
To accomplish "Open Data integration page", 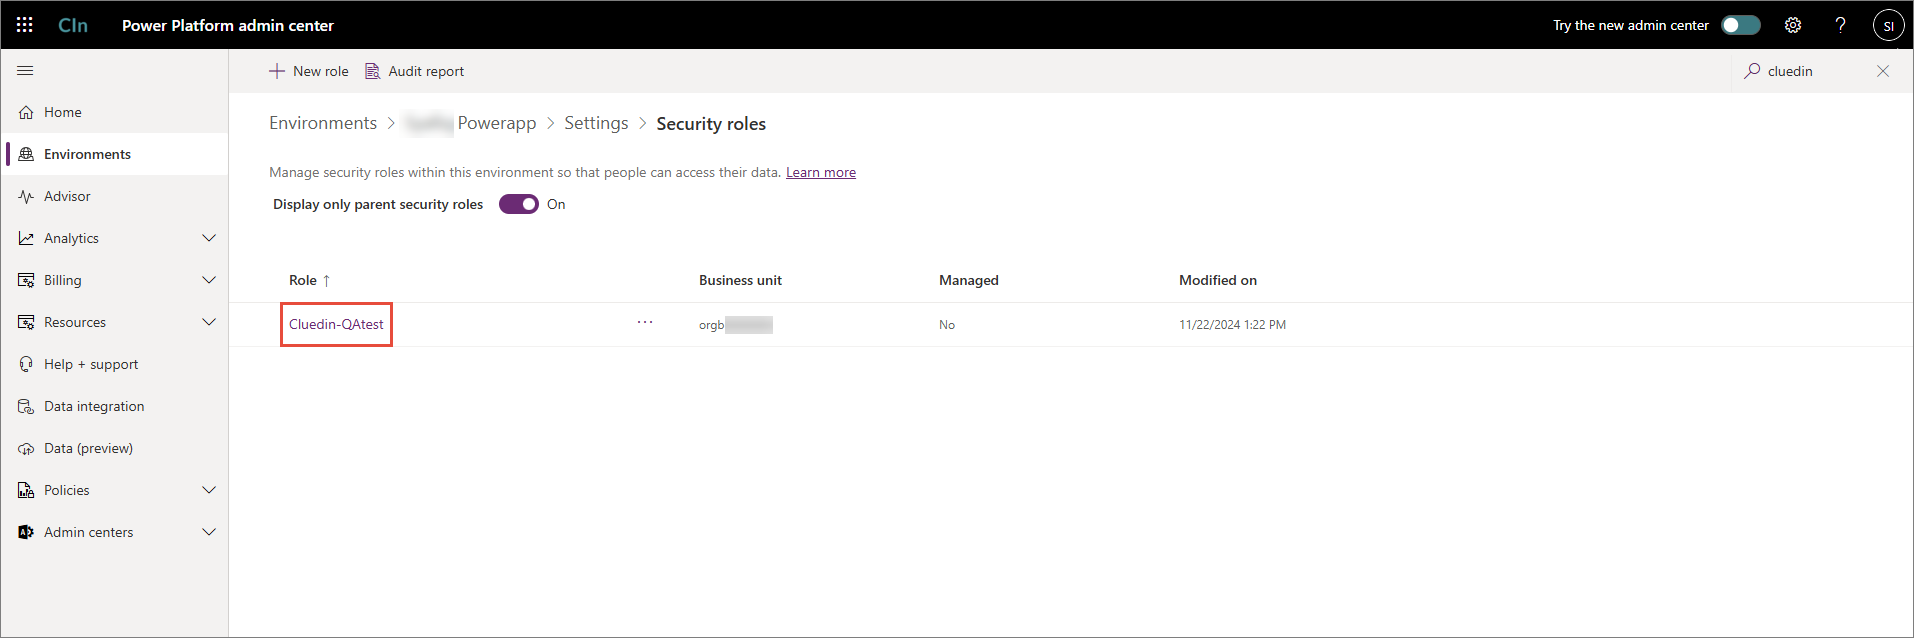I will [115, 406].
